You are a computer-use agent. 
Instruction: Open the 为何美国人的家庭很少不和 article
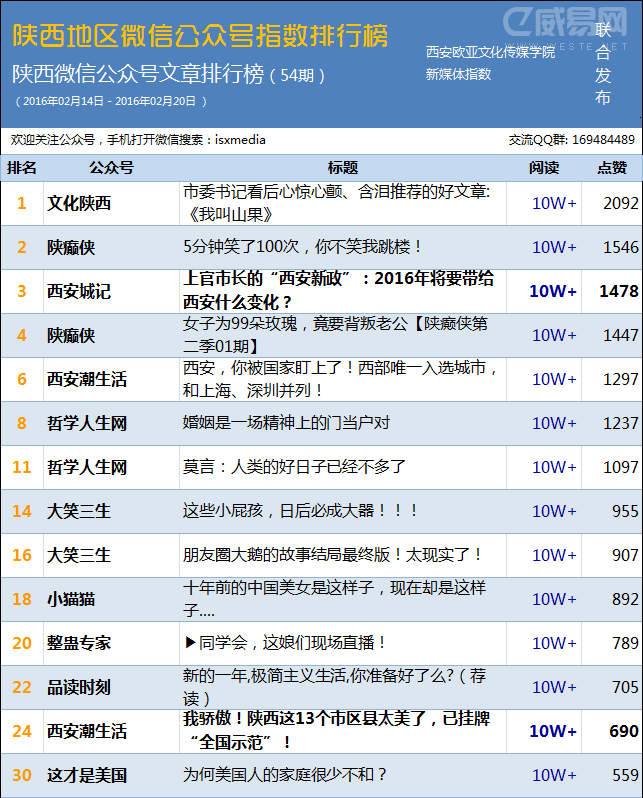coord(285,775)
